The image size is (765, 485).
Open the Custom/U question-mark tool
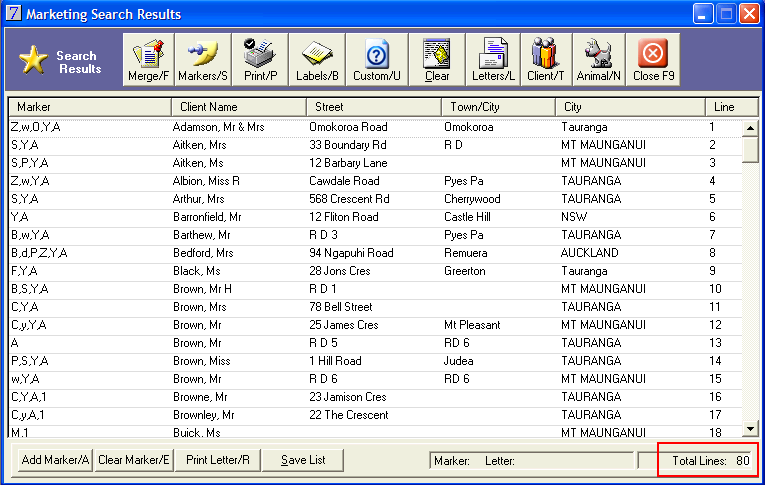[x=377, y=60]
